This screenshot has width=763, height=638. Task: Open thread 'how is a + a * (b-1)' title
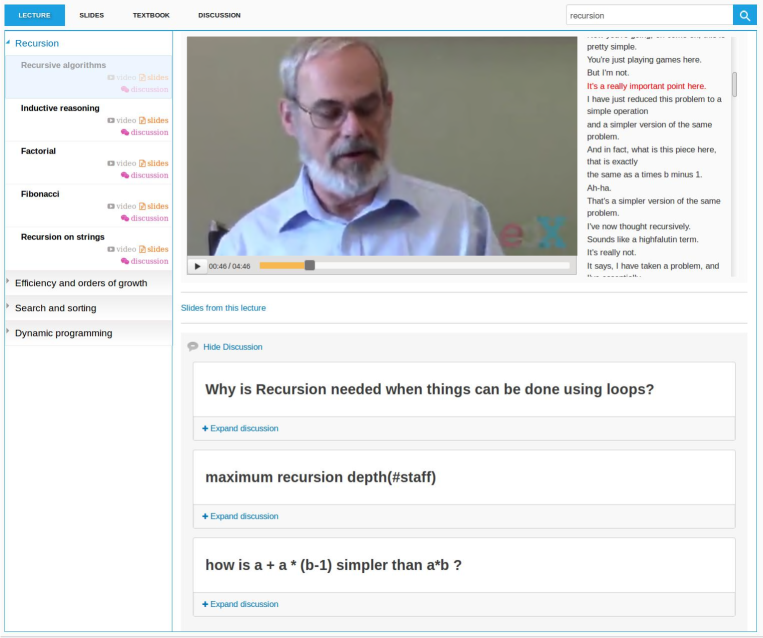click(333, 565)
